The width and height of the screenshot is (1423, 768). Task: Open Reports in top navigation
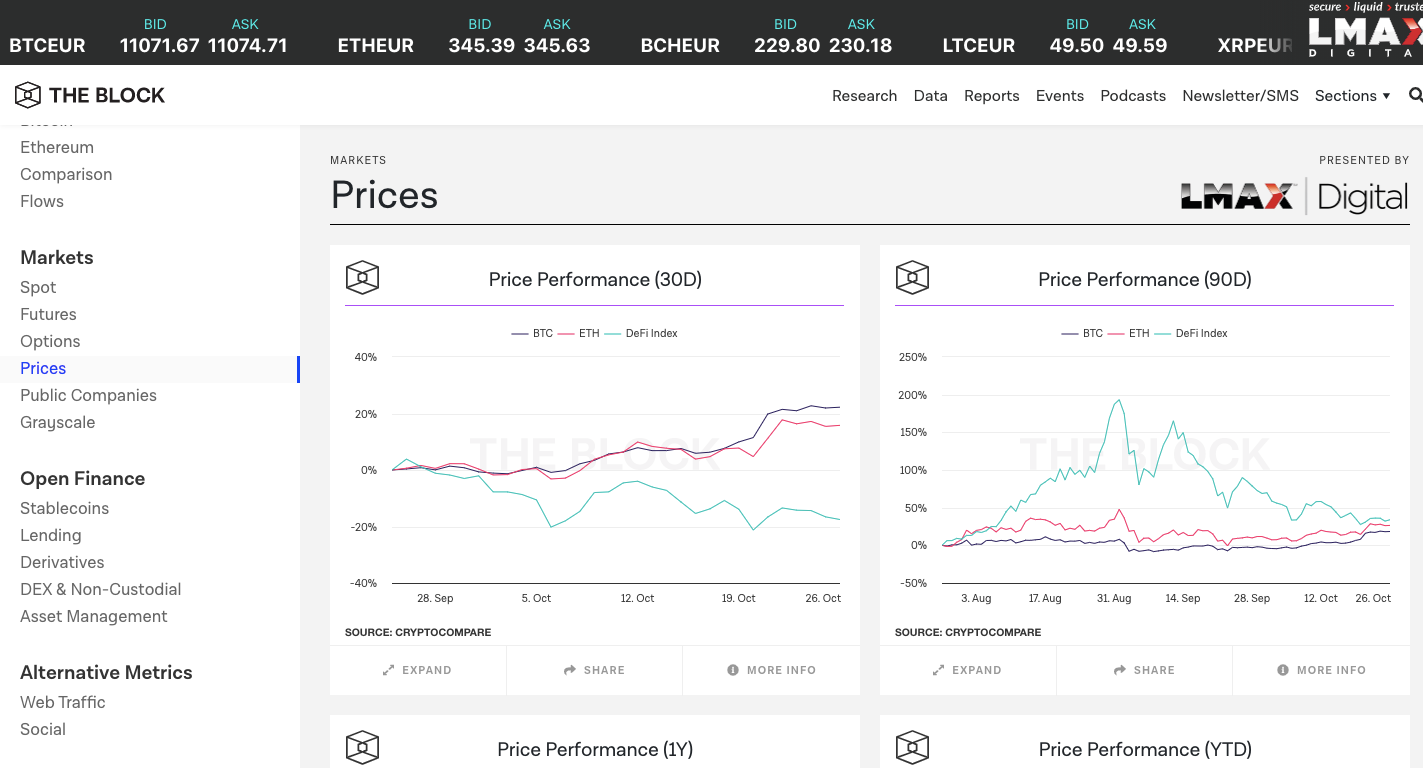(x=991, y=95)
